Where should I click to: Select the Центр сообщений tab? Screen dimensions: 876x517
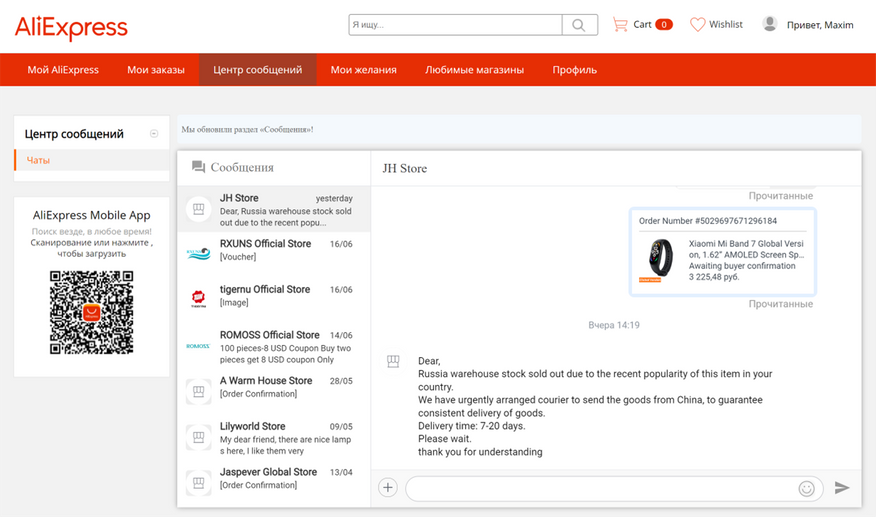[x=258, y=70]
